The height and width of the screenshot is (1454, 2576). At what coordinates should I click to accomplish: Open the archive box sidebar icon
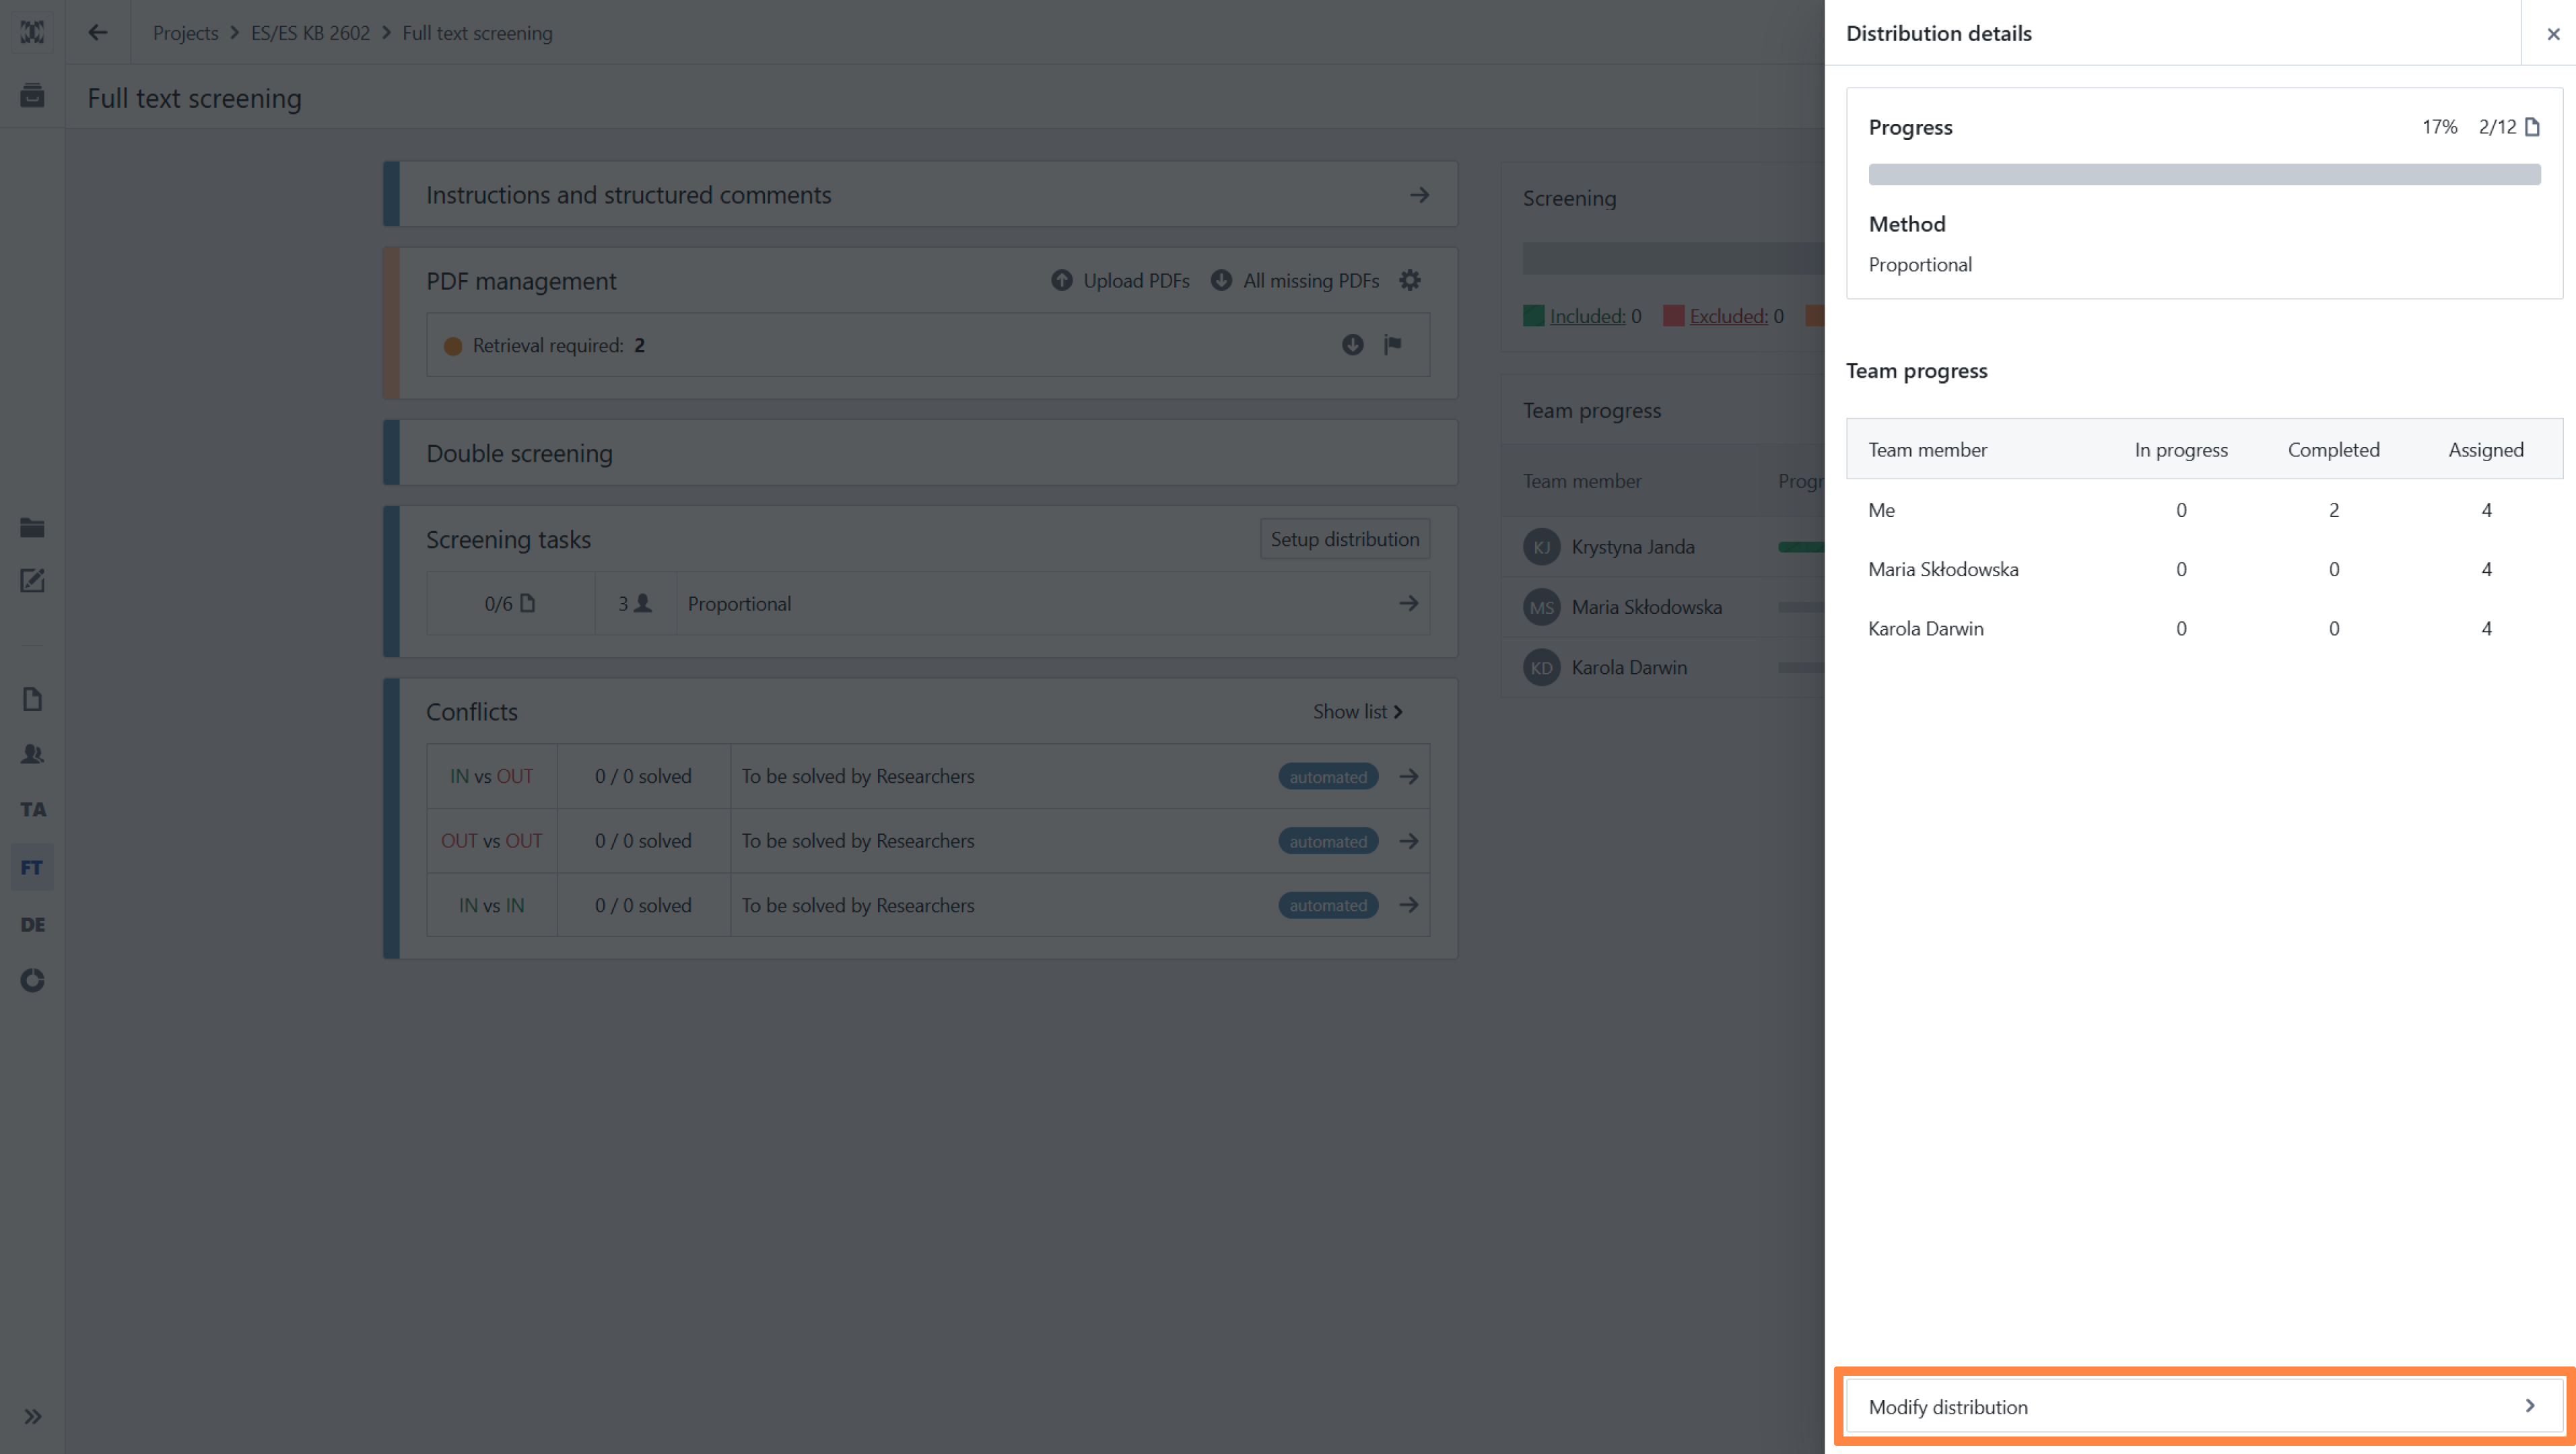coord(32,96)
